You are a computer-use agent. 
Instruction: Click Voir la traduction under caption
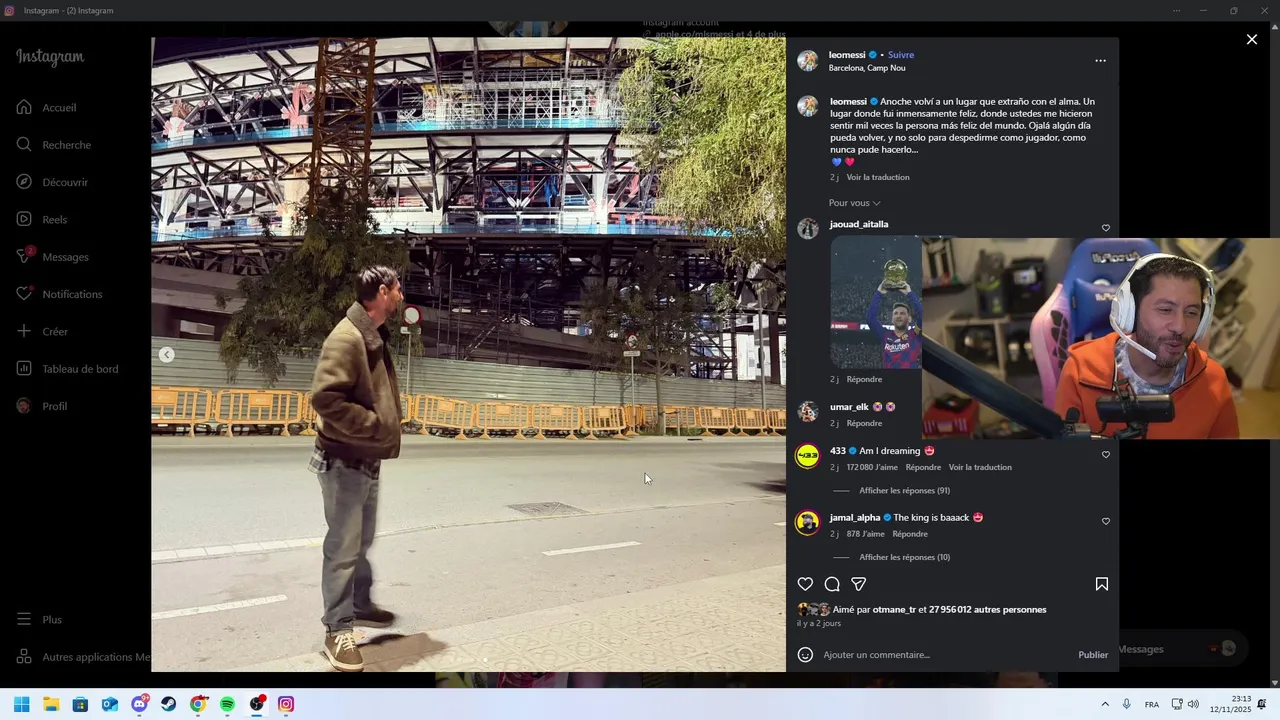[878, 177]
